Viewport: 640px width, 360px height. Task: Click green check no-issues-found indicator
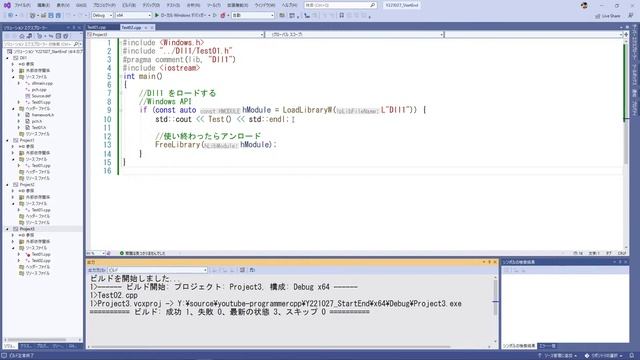click(122, 253)
